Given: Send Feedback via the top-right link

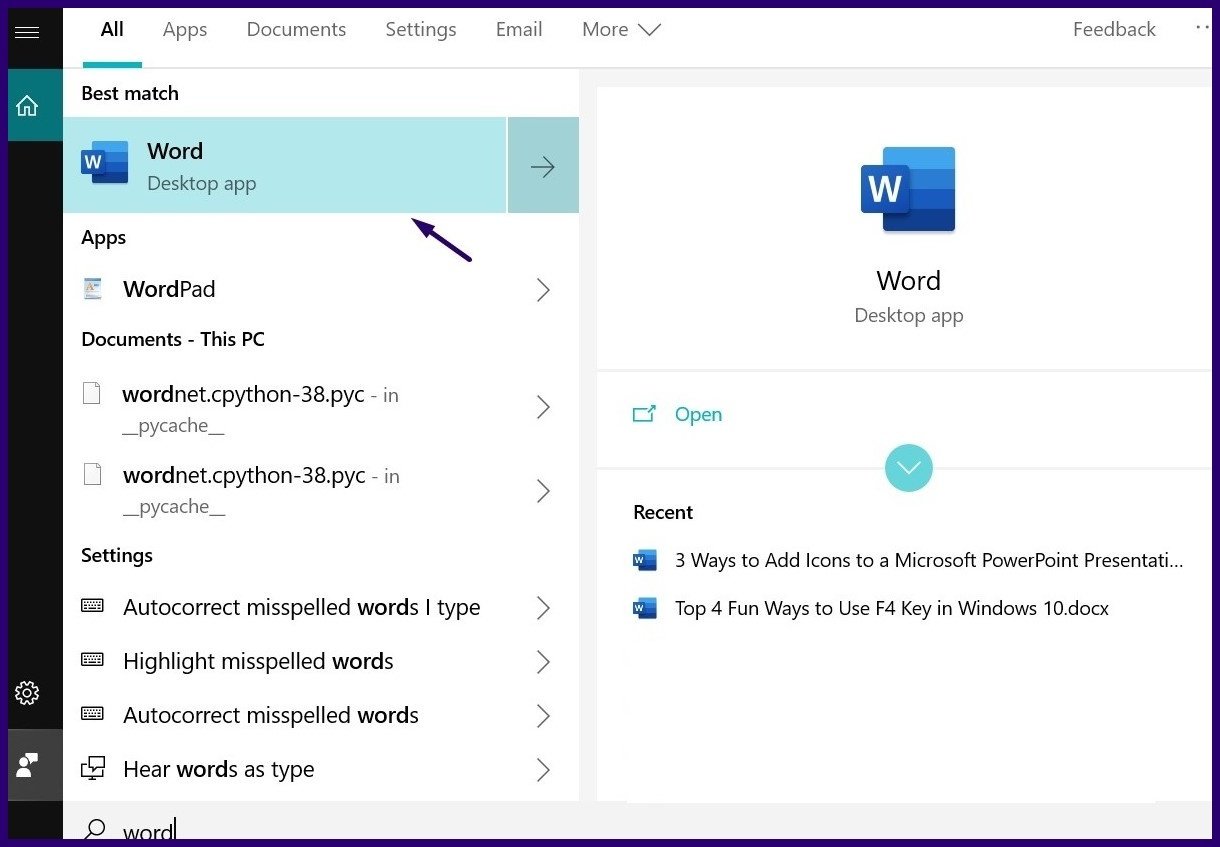Looking at the screenshot, I should pyautogui.click(x=1113, y=29).
